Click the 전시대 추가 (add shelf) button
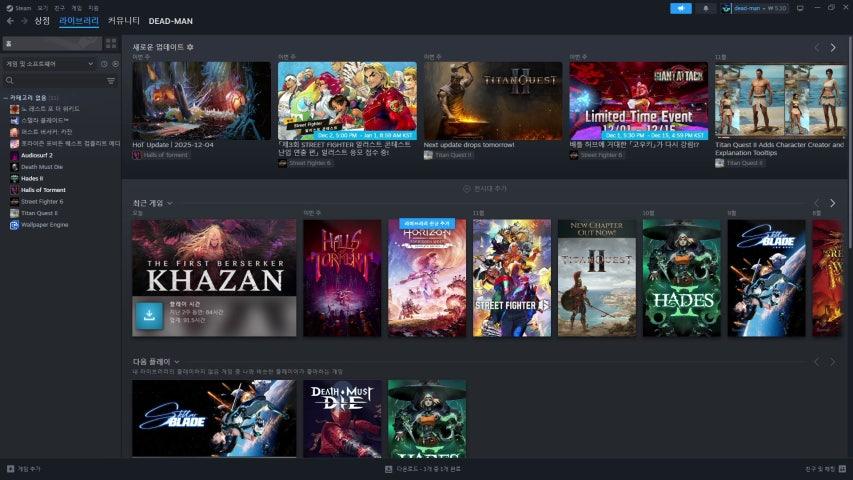This screenshot has width=853, height=480. [485, 189]
